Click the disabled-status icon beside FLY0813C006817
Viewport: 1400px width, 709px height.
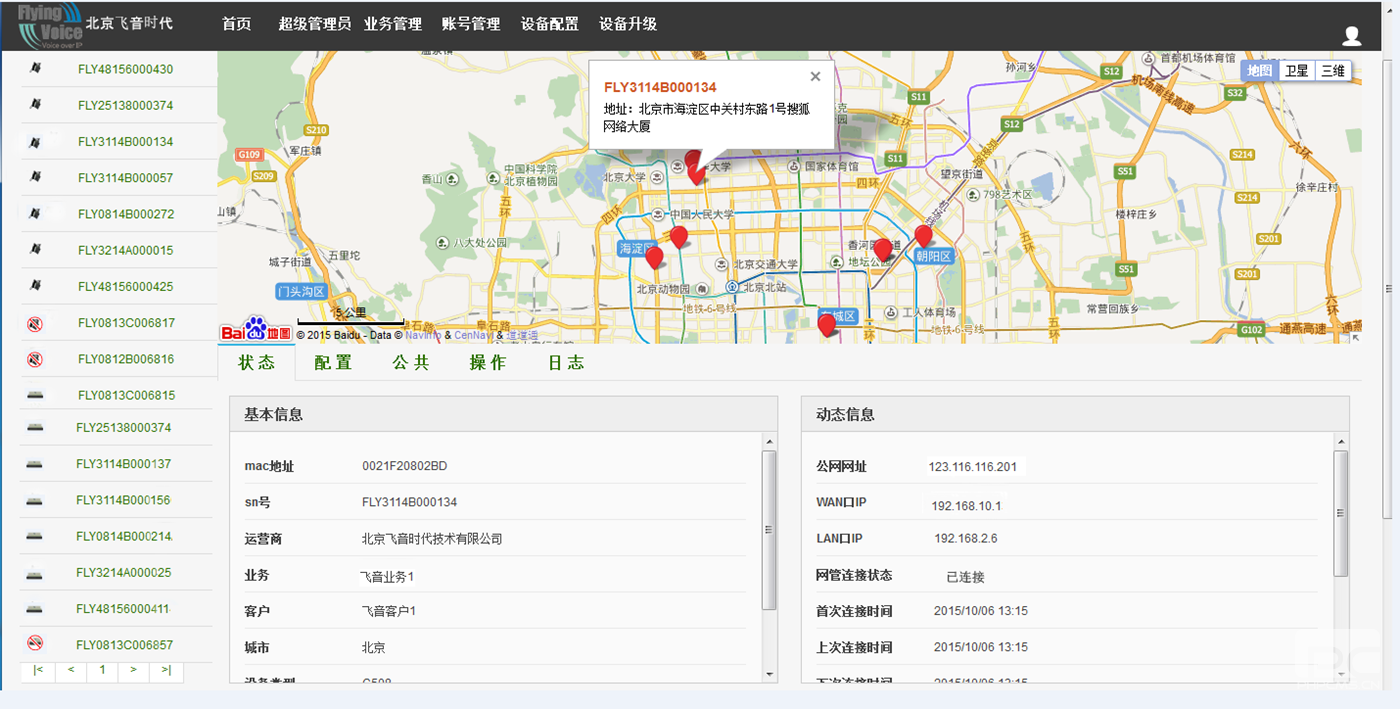[x=35, y=323]
